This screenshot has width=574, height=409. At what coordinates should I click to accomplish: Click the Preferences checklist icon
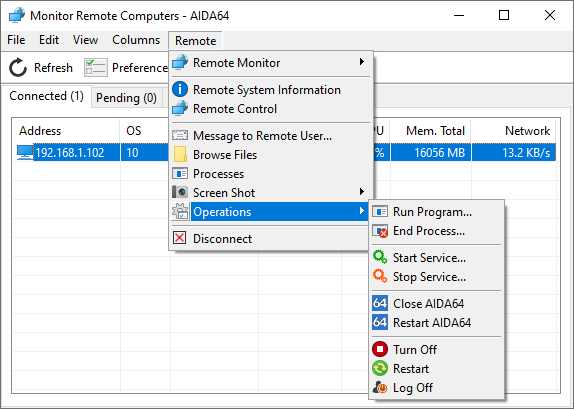[96, 67]
